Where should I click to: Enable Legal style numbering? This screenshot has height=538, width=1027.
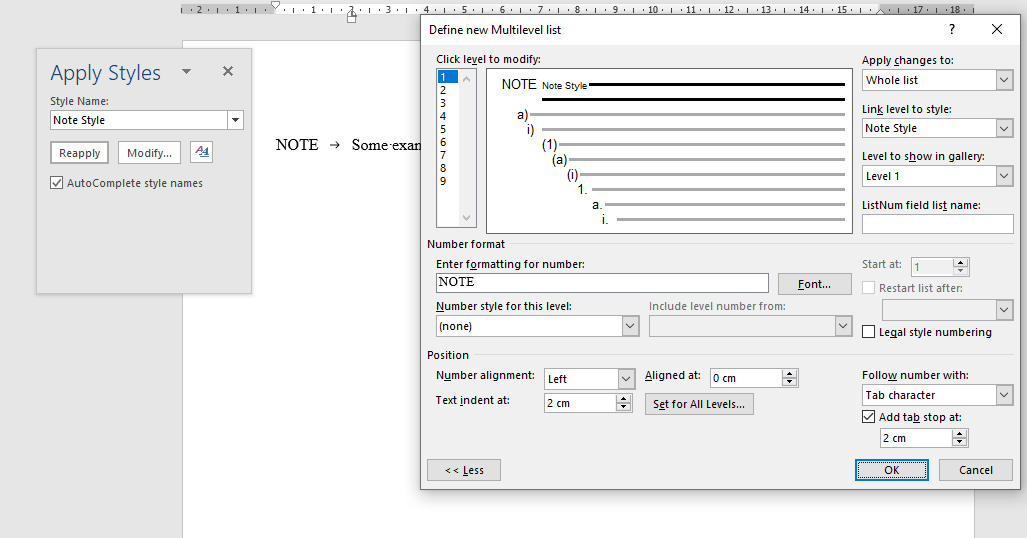pos(868,332)
